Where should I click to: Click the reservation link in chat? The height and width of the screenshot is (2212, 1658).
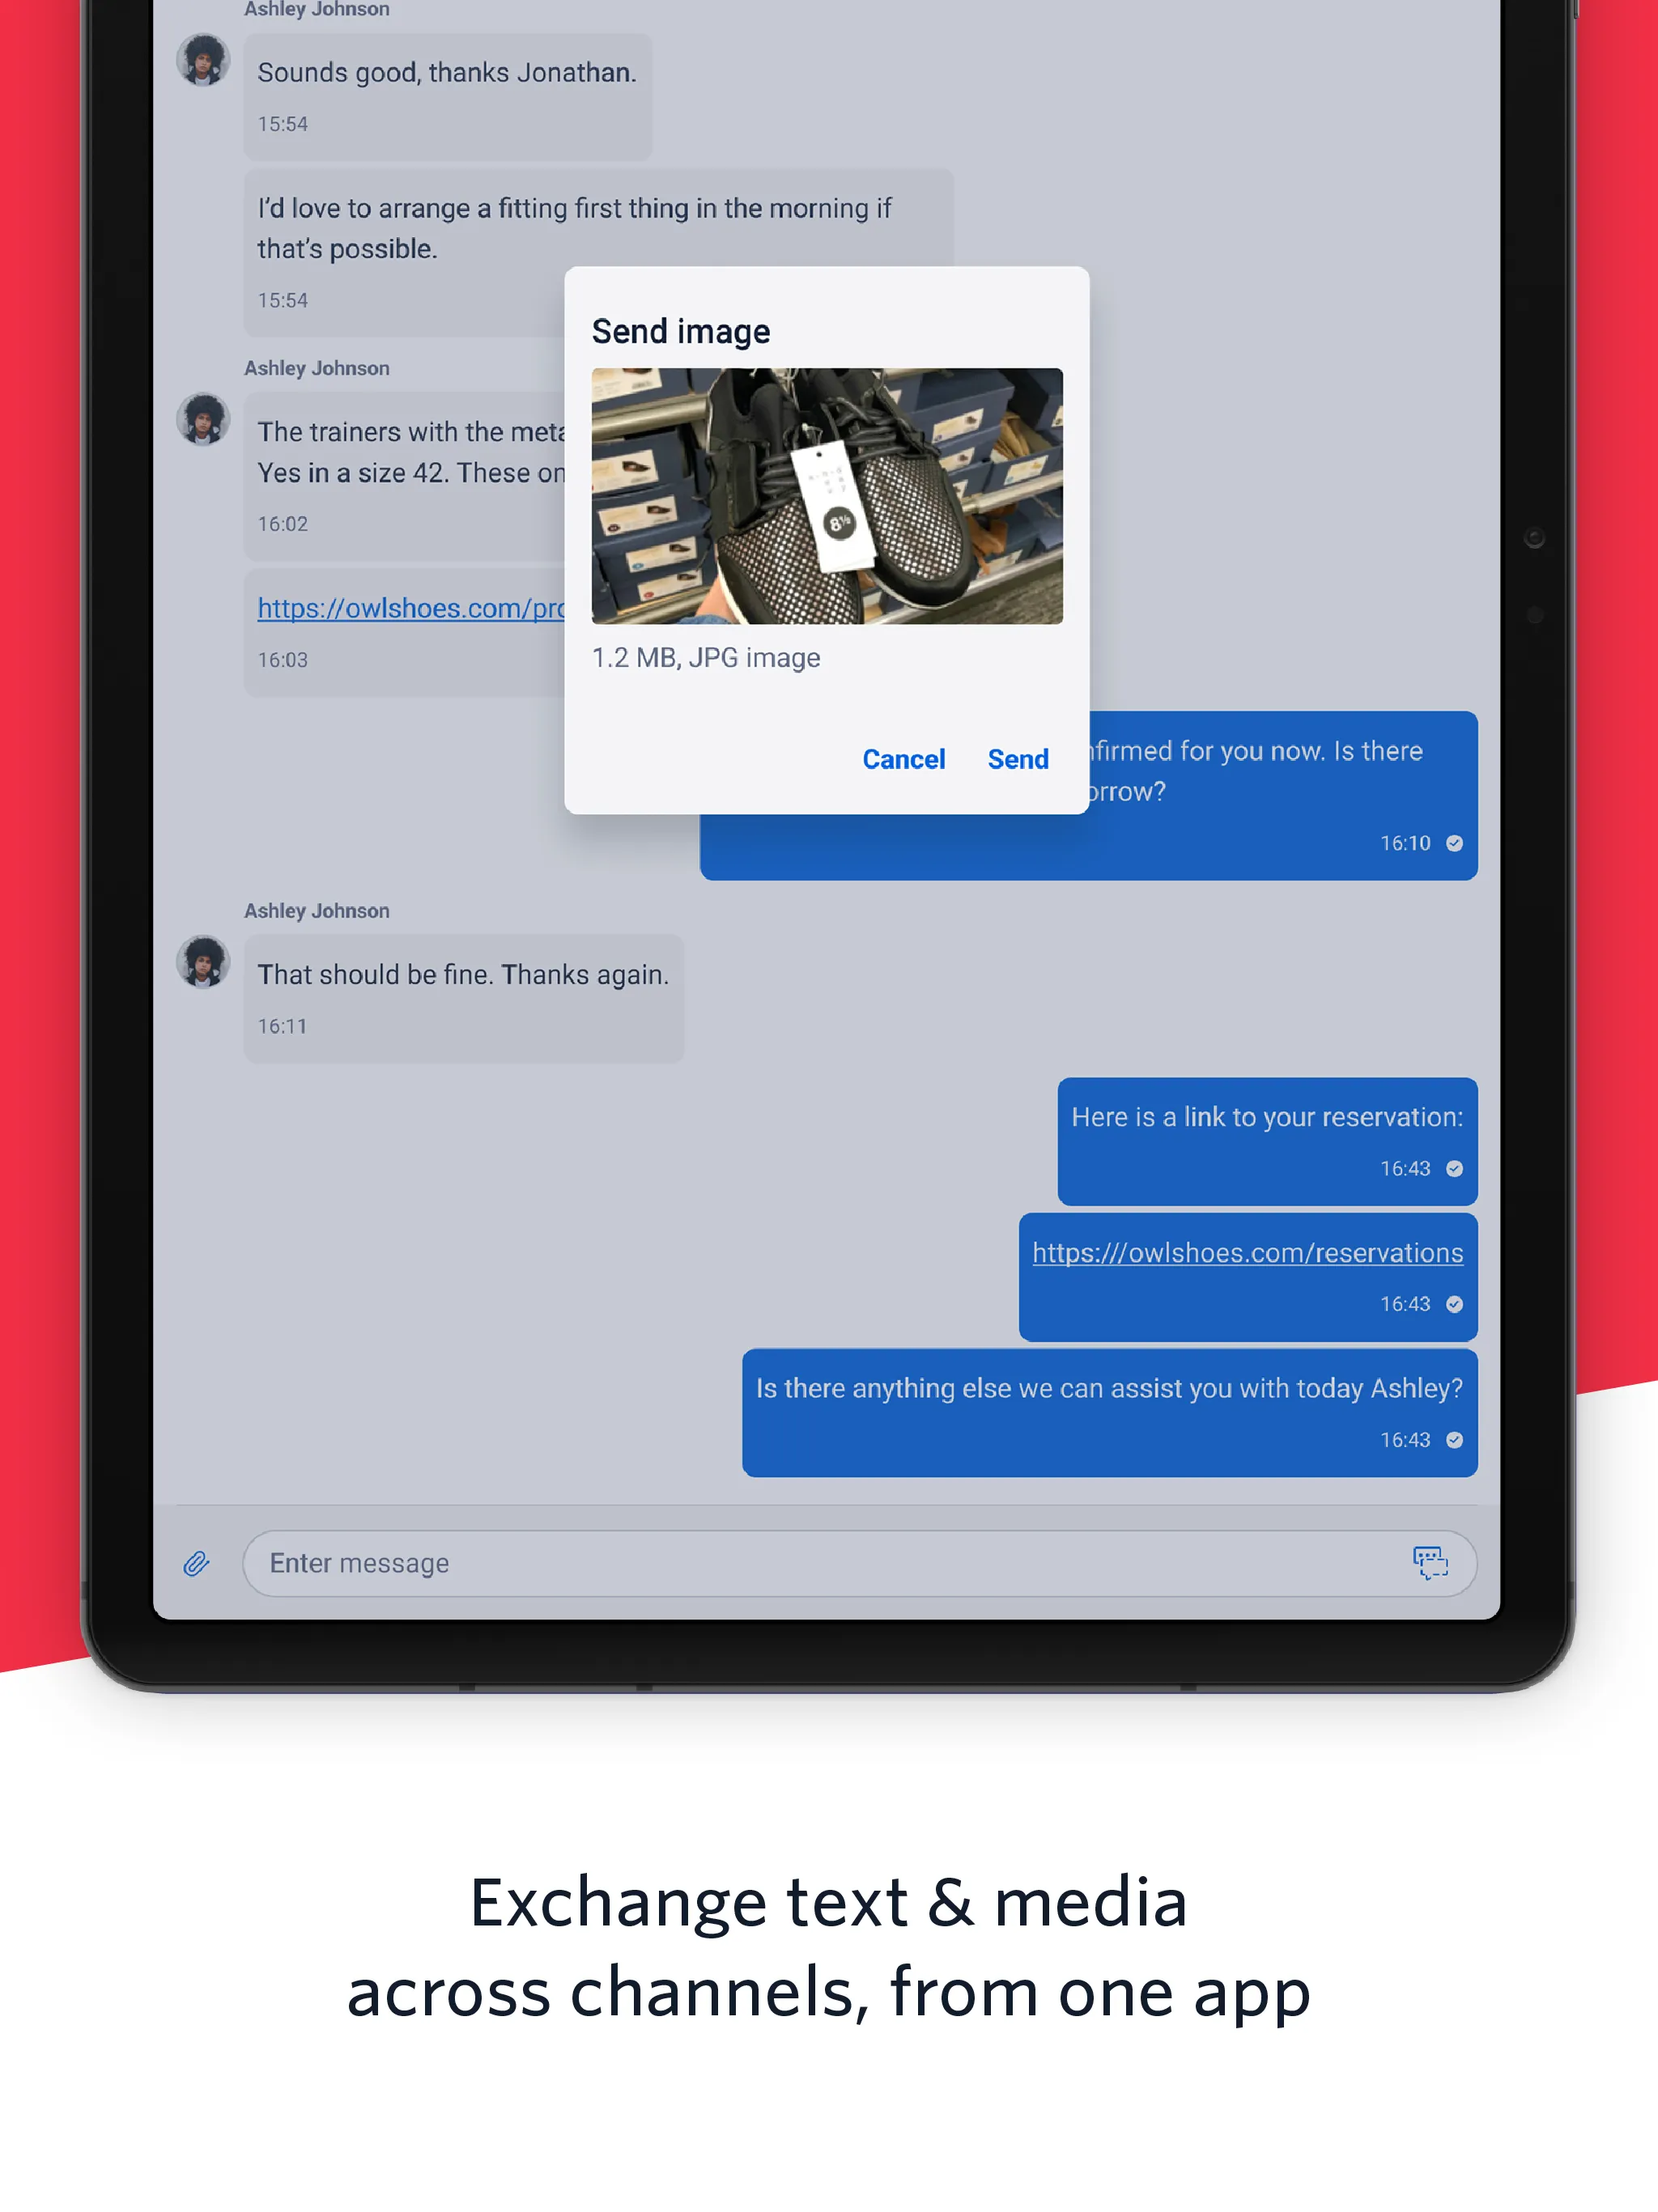tap(1245, 1251)
